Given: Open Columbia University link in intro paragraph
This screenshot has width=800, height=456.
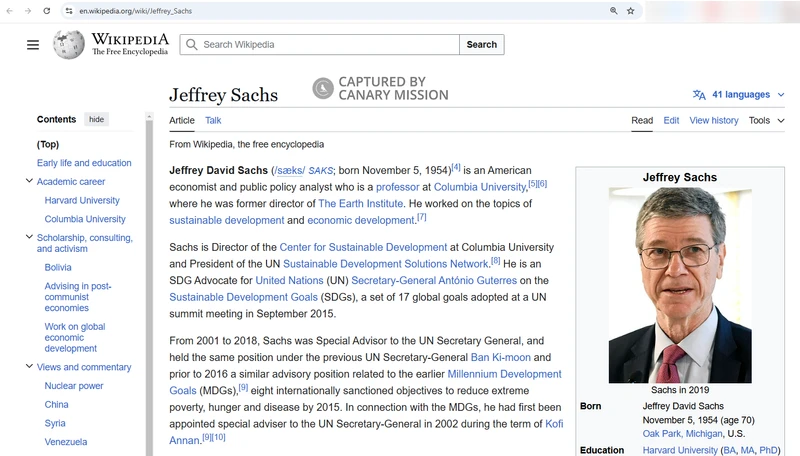Looking at the screenshot, I should pos(480,187).
